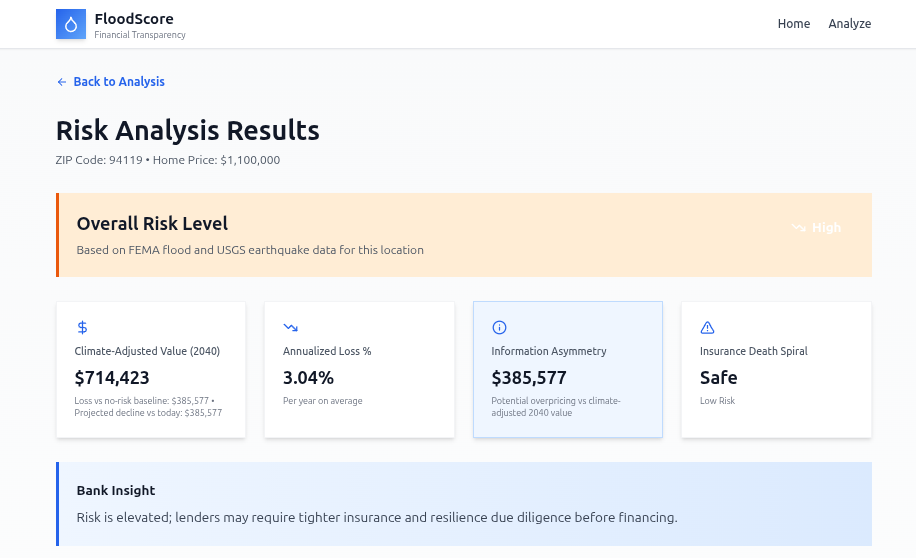Screen dimensions: 916x558
Task: Click the Overall Risk Level banner
Action: [x=464, y=235]
